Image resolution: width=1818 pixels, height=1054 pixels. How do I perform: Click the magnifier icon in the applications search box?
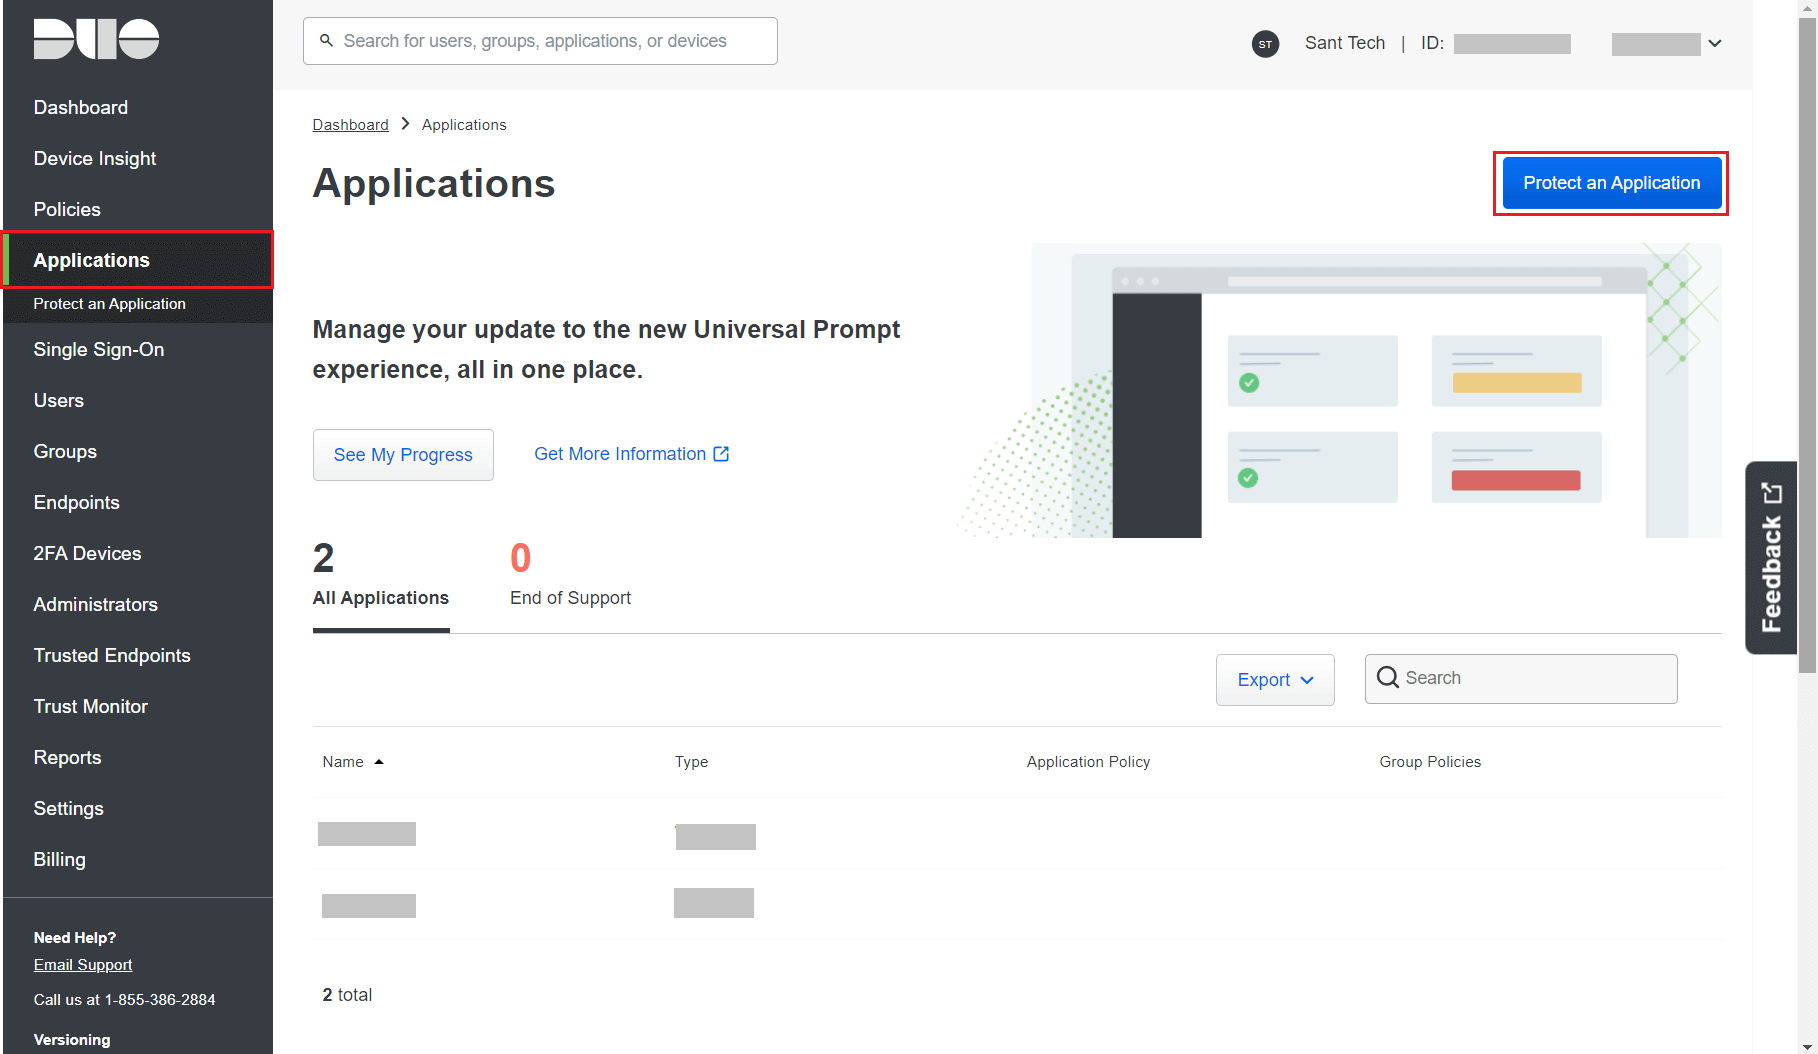pyautogui.click(x=1388, y=678)
